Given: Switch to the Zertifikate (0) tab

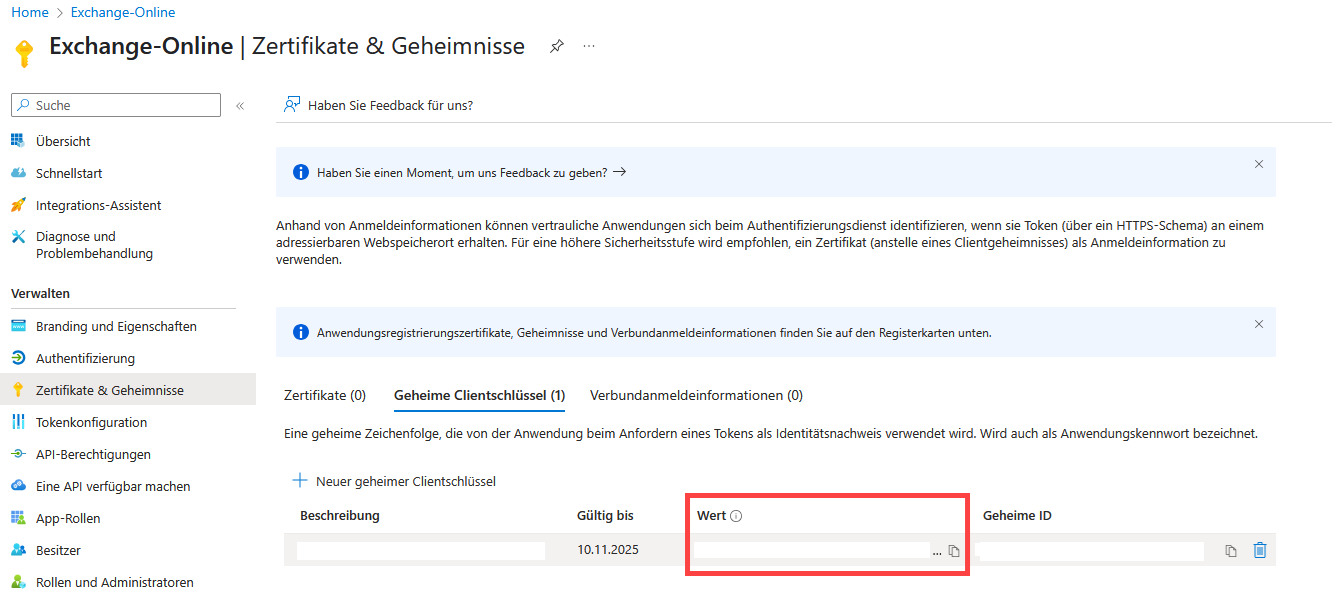Looking at the screenshot, I should pyautogui.click(x=325, y=395).
